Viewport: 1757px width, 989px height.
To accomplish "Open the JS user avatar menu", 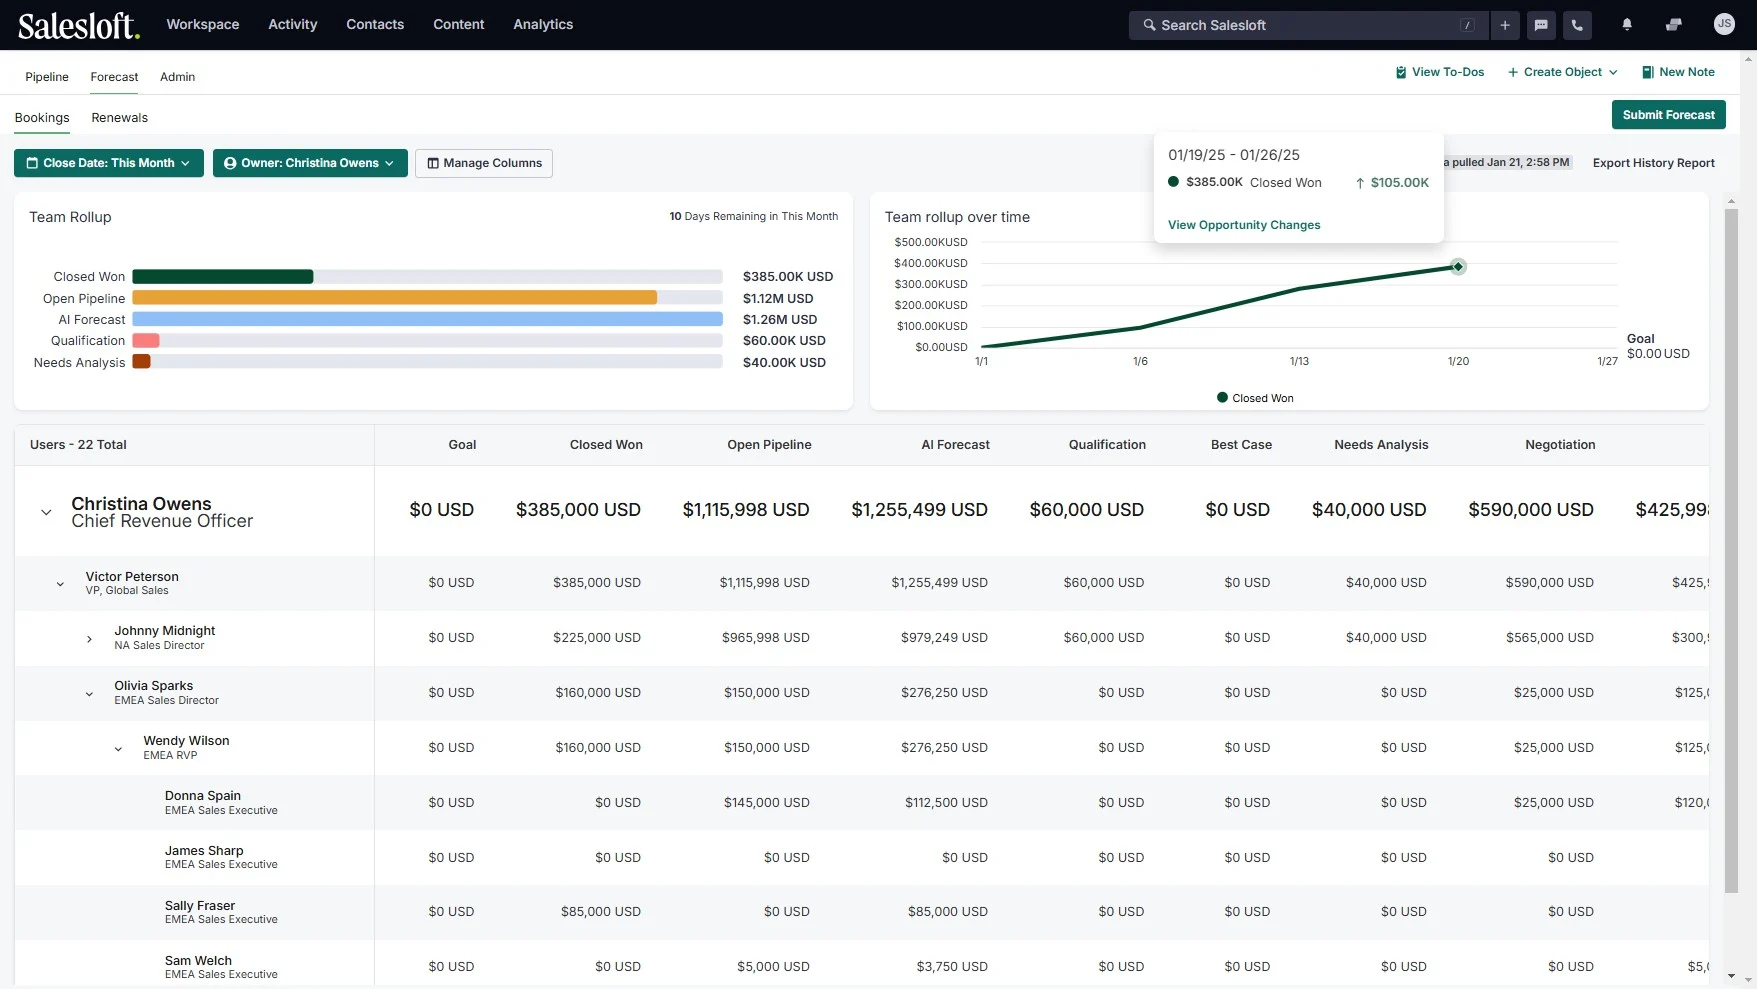I will coord(1724,24).
